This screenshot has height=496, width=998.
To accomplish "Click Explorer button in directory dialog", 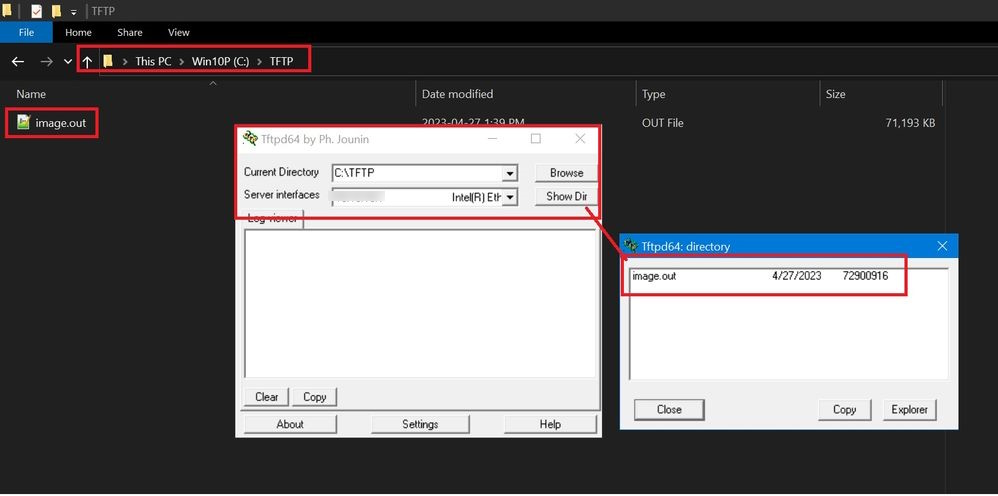I will tap(910, 409).
